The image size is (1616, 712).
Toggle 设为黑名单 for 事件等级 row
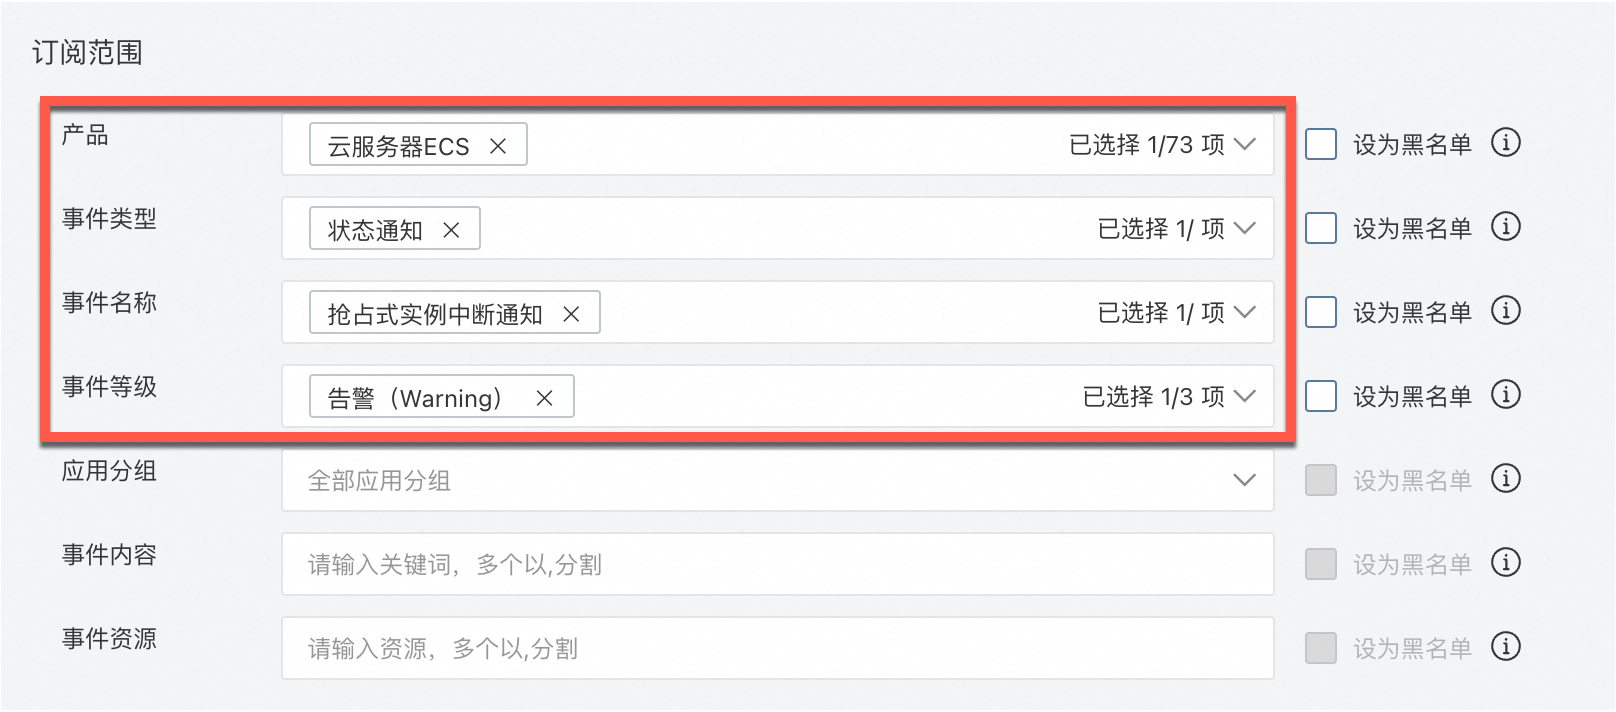point(1321,396)
